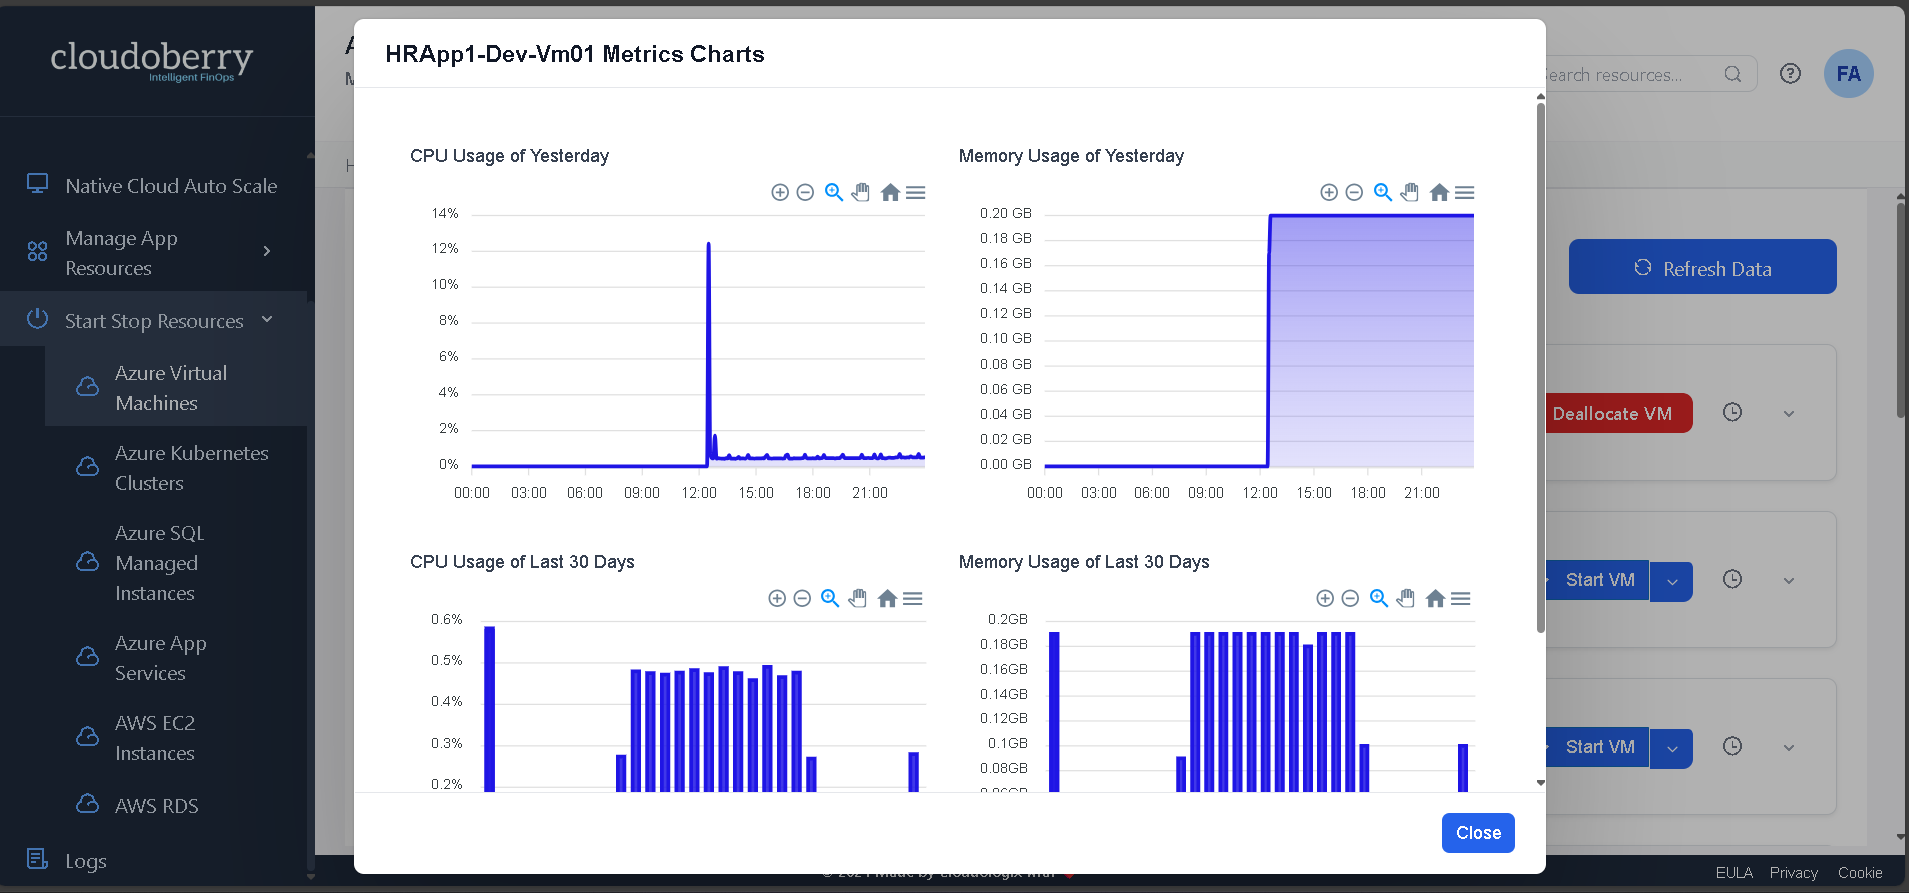Open schedule clock icon in Deallocate VM row

tap(1733, 412)
